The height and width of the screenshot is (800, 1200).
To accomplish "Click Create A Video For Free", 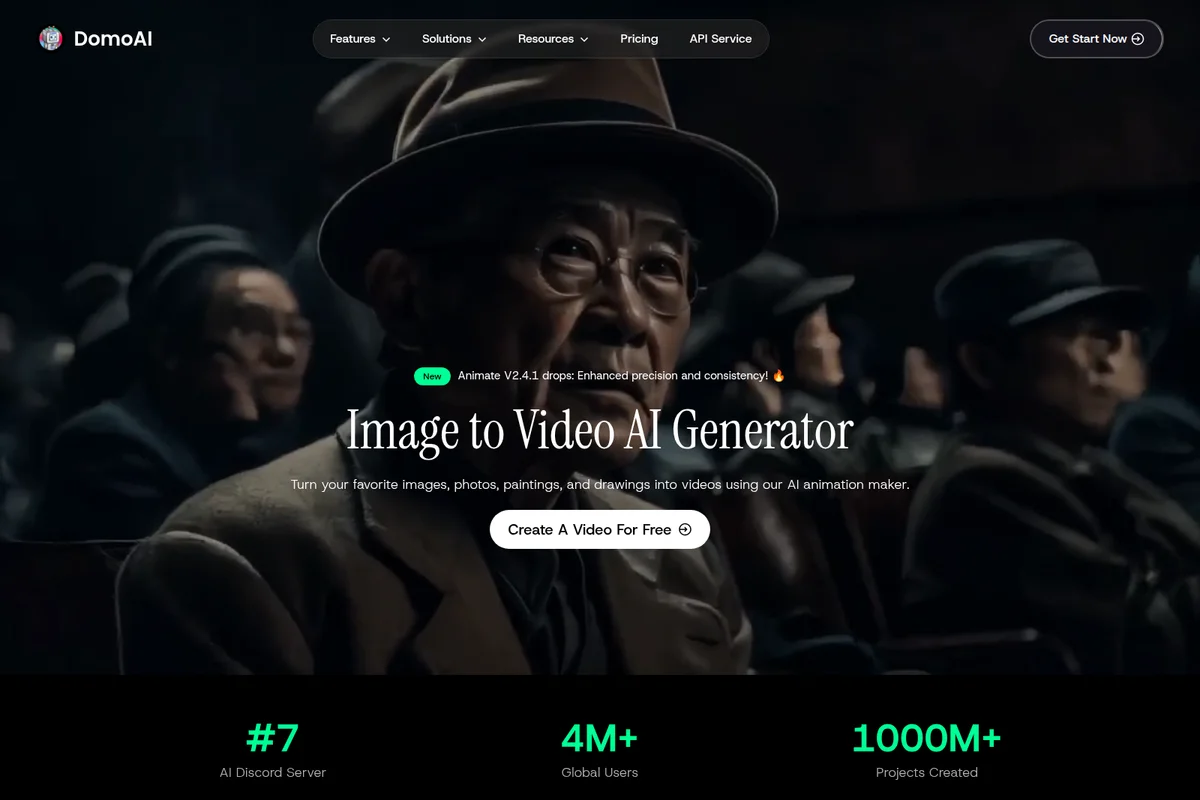I will coord(599,529).
